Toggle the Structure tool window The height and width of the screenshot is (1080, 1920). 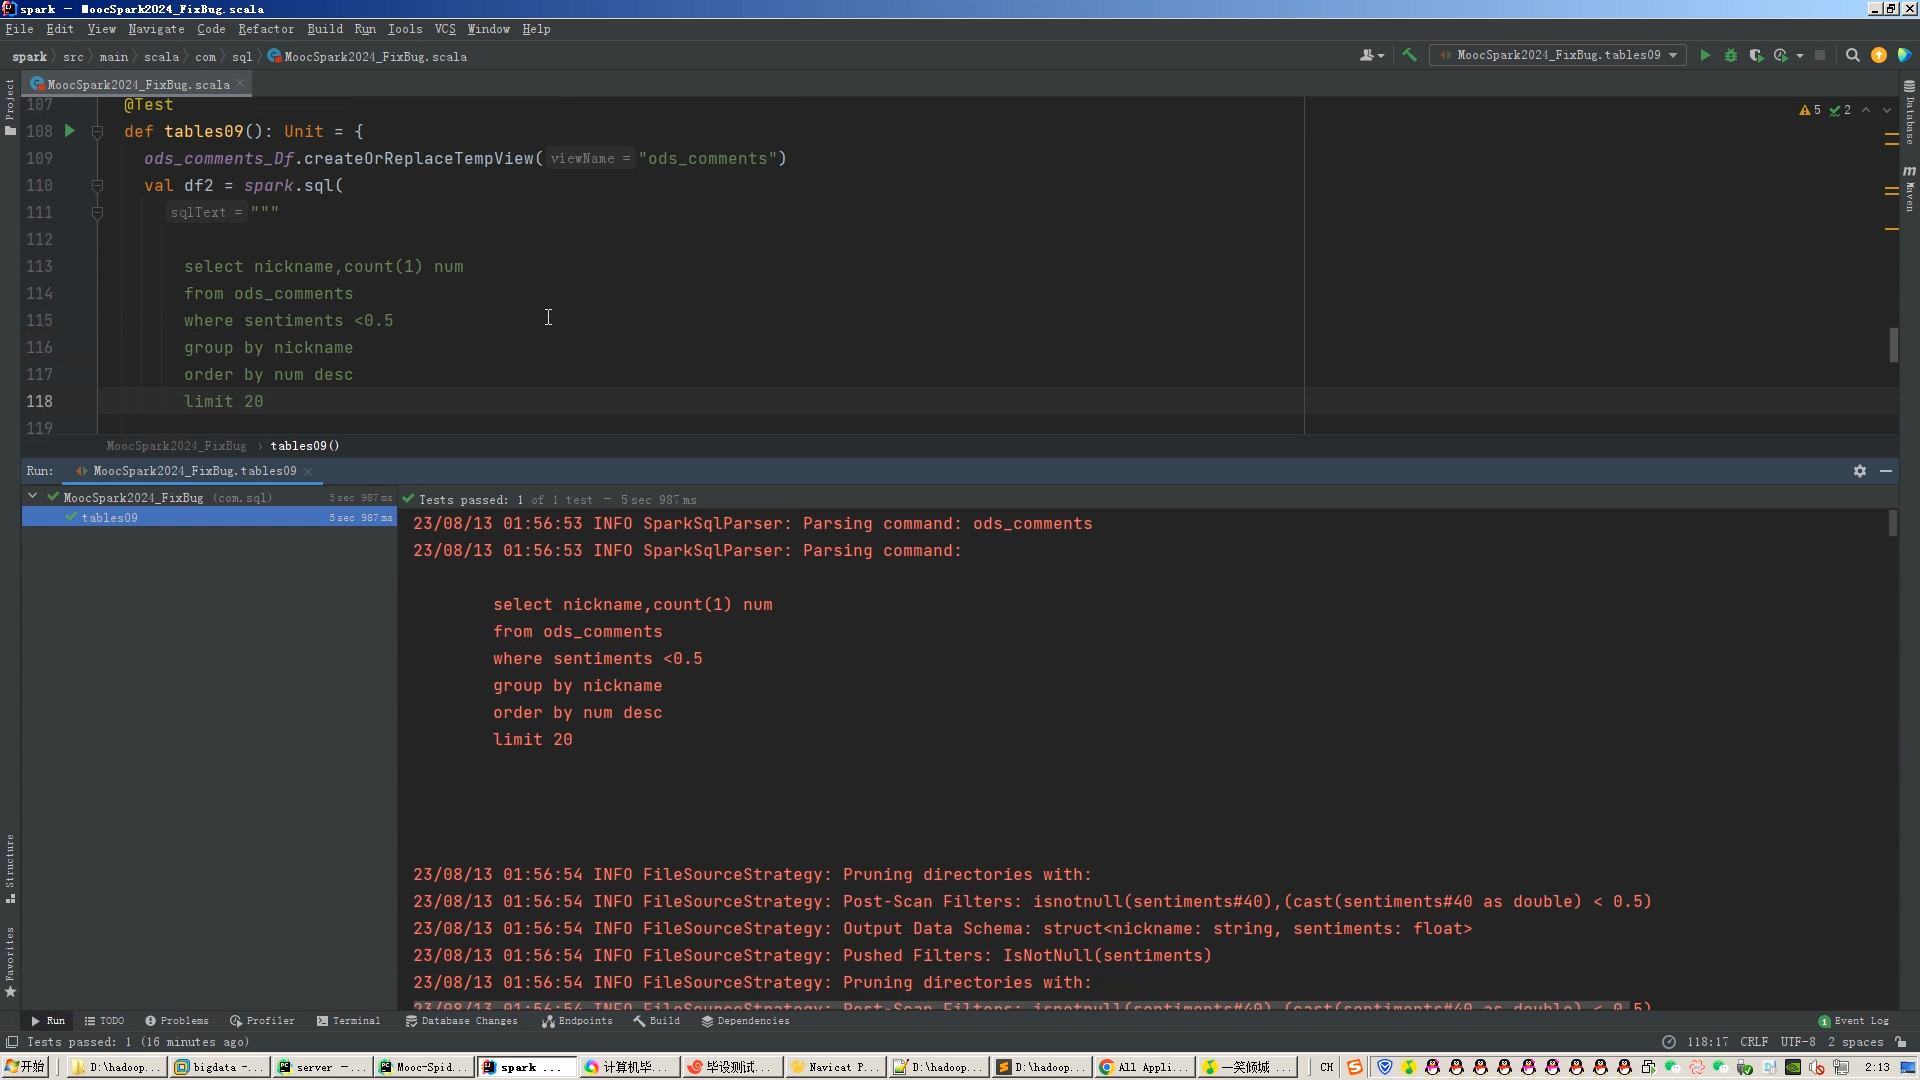[10, 866]
